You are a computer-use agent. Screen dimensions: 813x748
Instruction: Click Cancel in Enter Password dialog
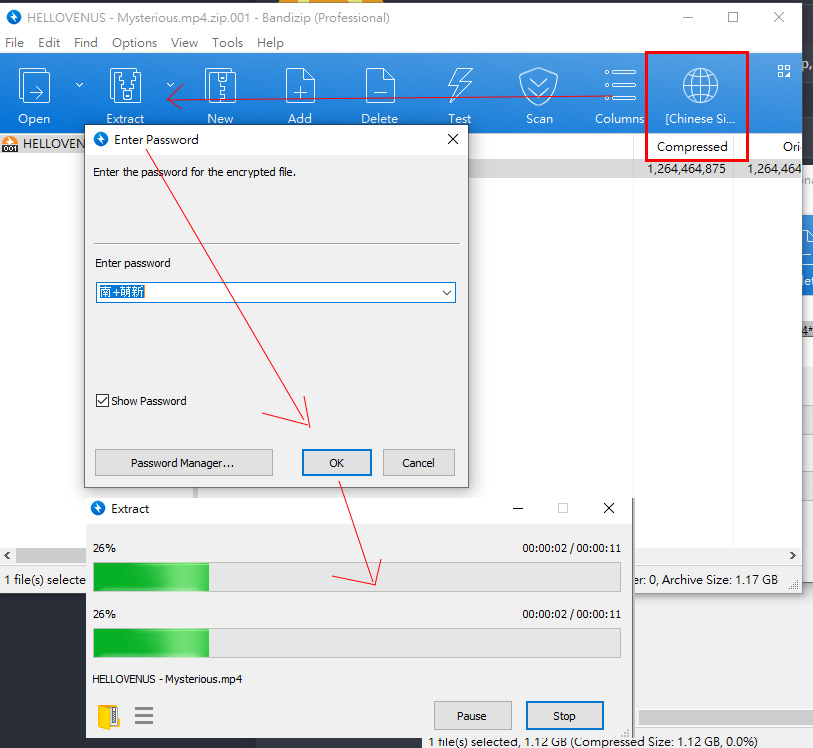[x=418, y=462]
